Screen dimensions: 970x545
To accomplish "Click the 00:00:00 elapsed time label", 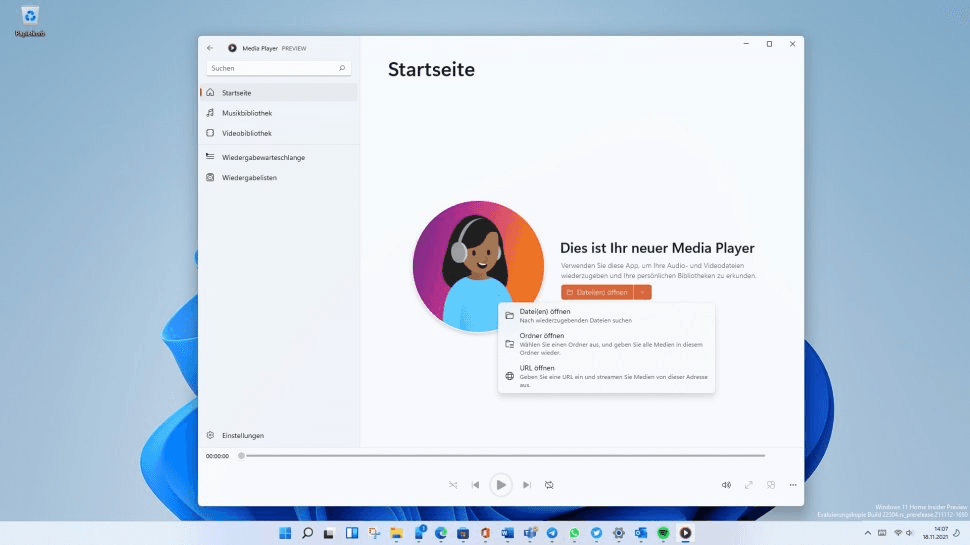I will coord(217,456).
